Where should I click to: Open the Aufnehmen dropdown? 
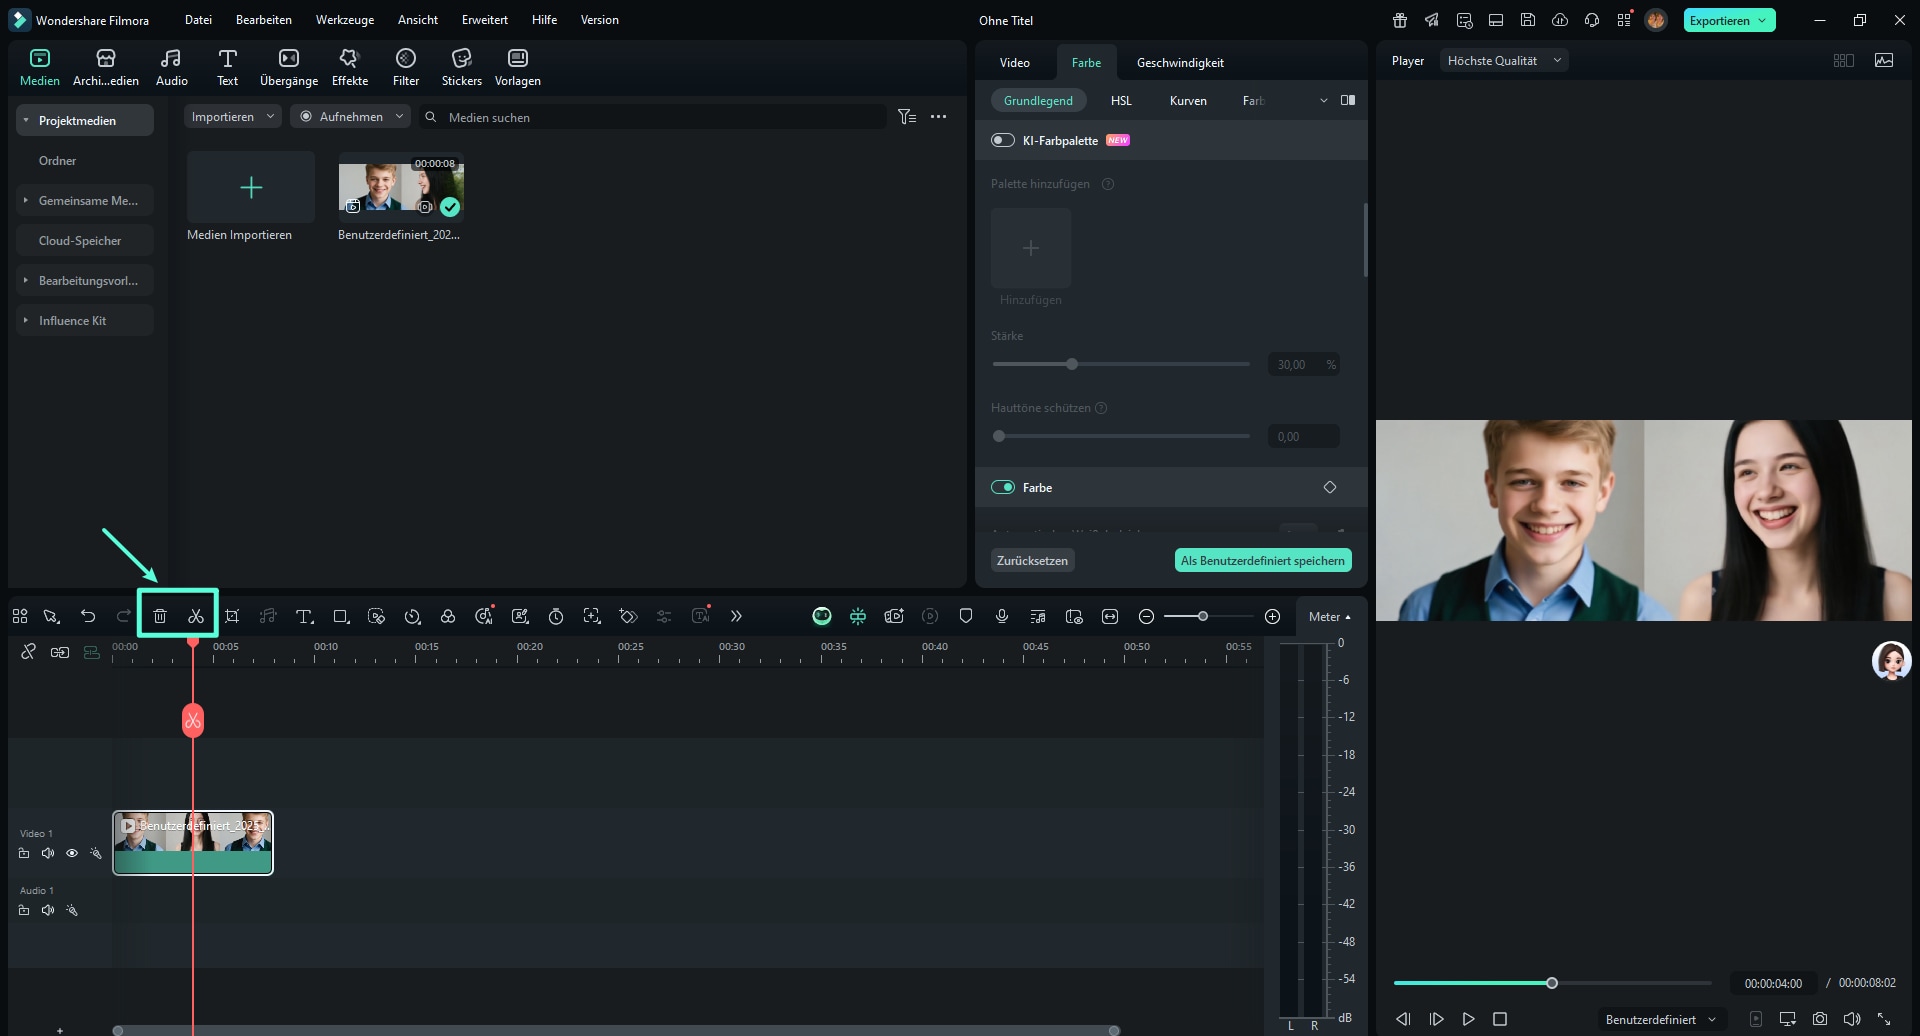351,117
